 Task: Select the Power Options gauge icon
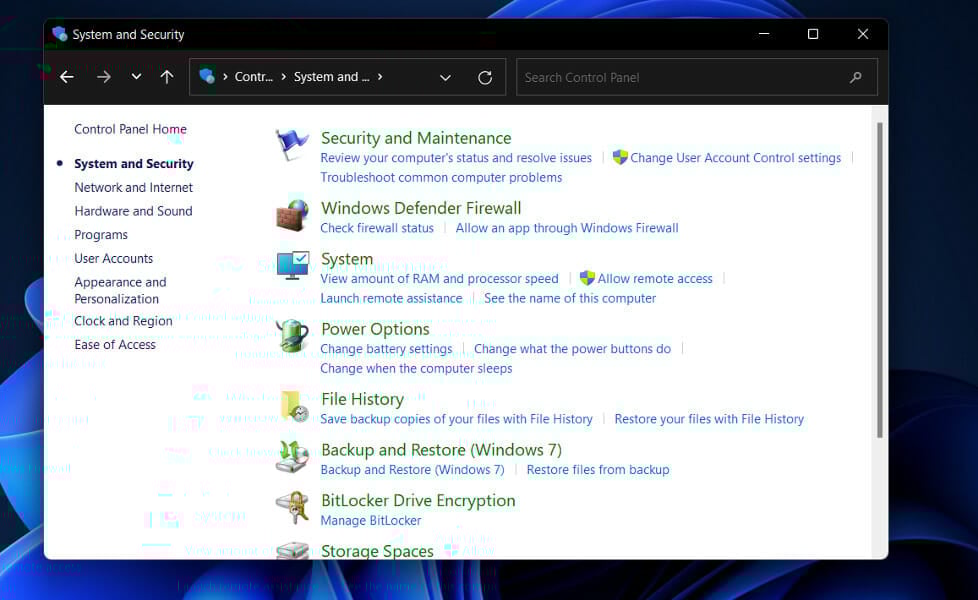pos(291,334)
